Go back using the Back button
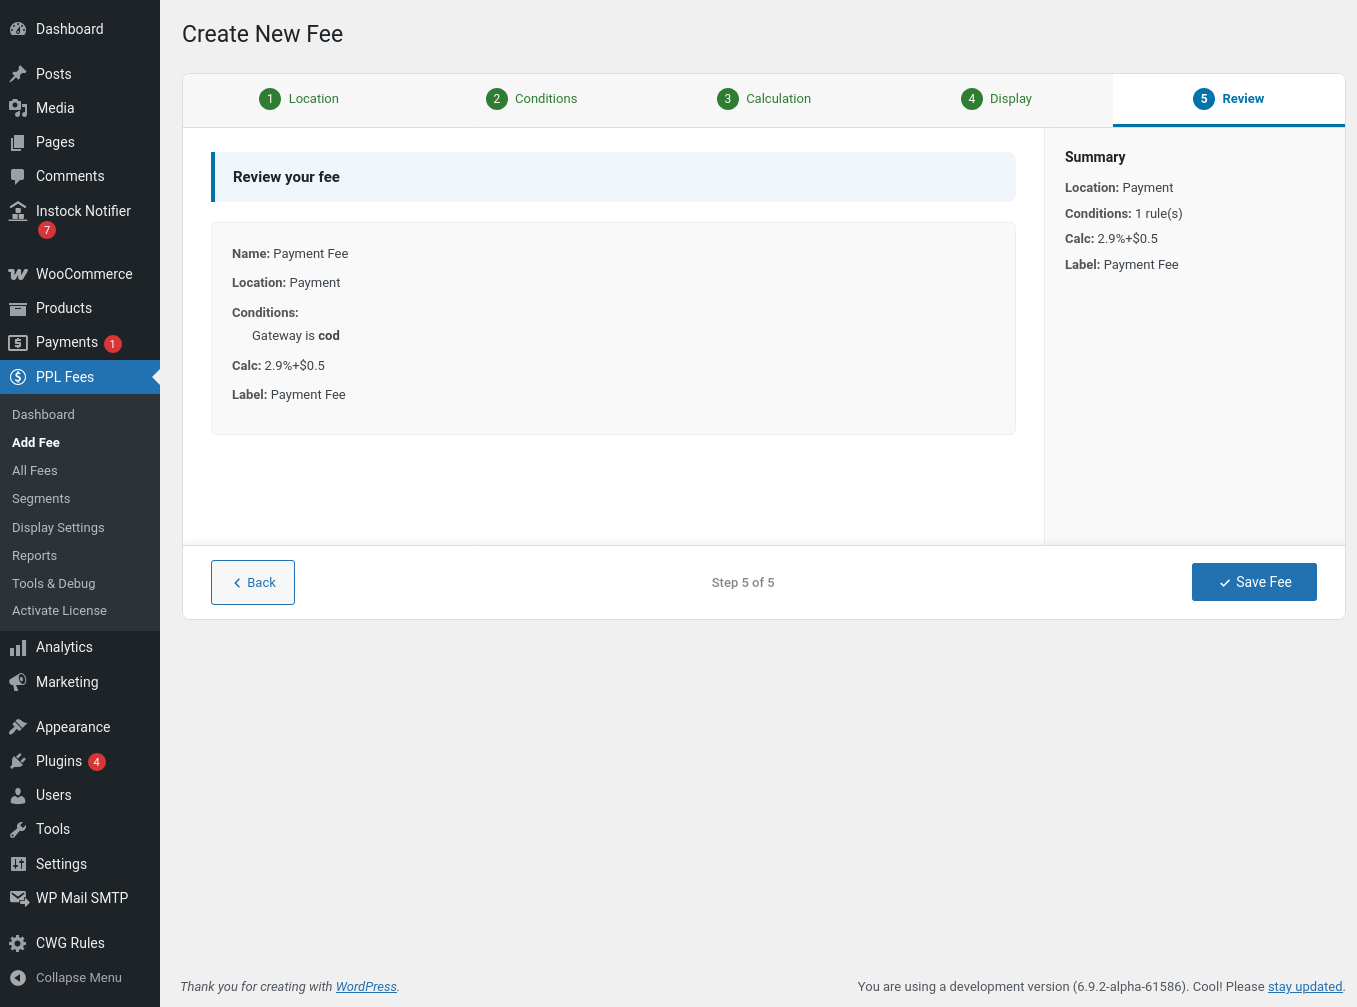This screenshot has width=1357, height=1007. (253, 583)
